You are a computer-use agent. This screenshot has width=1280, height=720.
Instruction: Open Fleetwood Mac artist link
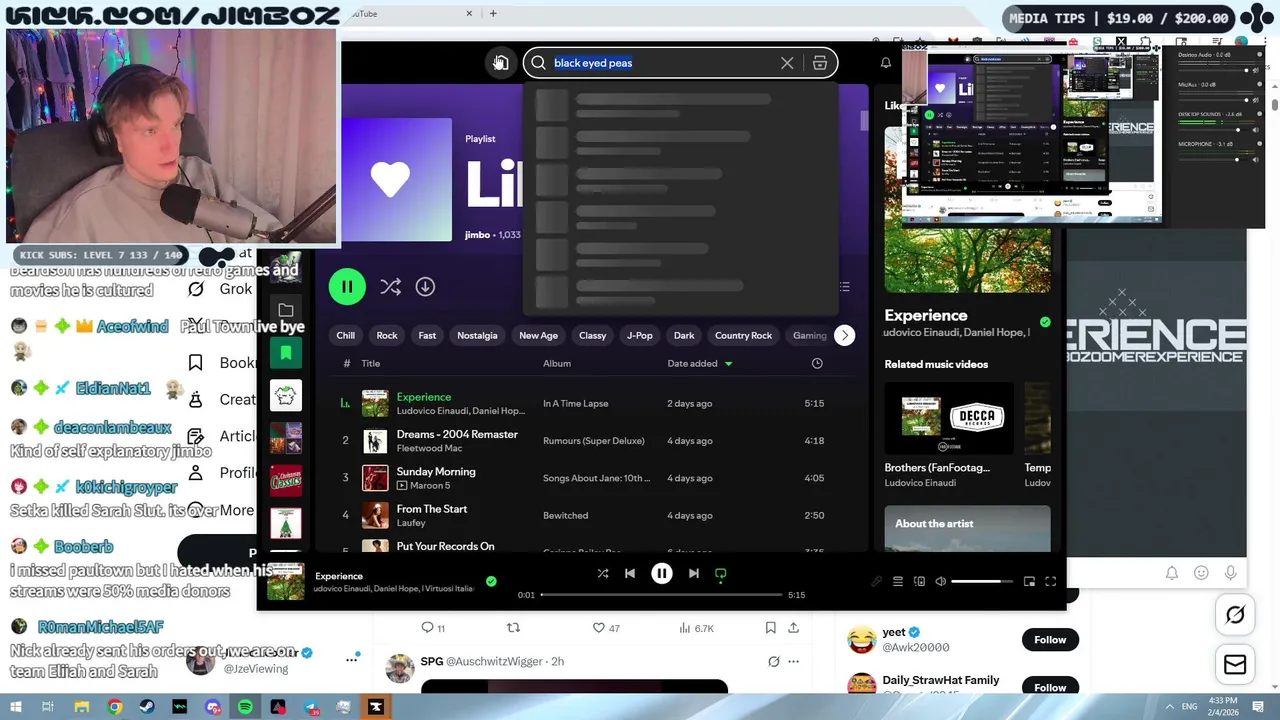tap(429, 448)
